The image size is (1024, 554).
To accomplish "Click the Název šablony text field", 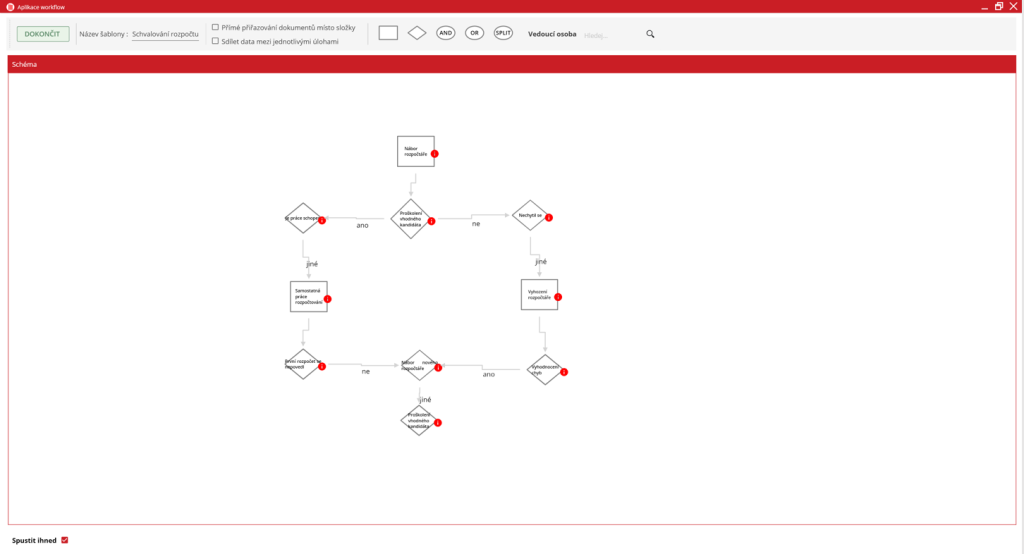I will coord(165,34).
